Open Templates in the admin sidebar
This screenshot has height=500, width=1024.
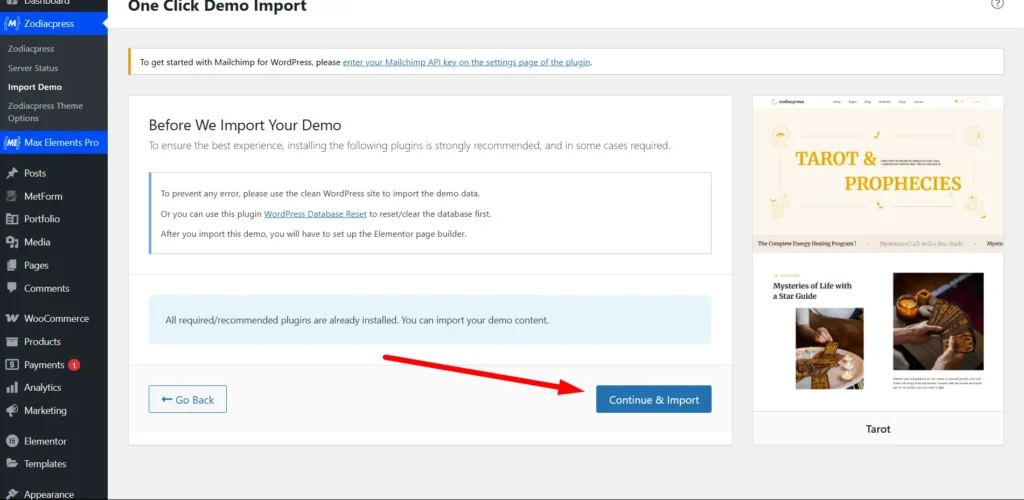45,464
